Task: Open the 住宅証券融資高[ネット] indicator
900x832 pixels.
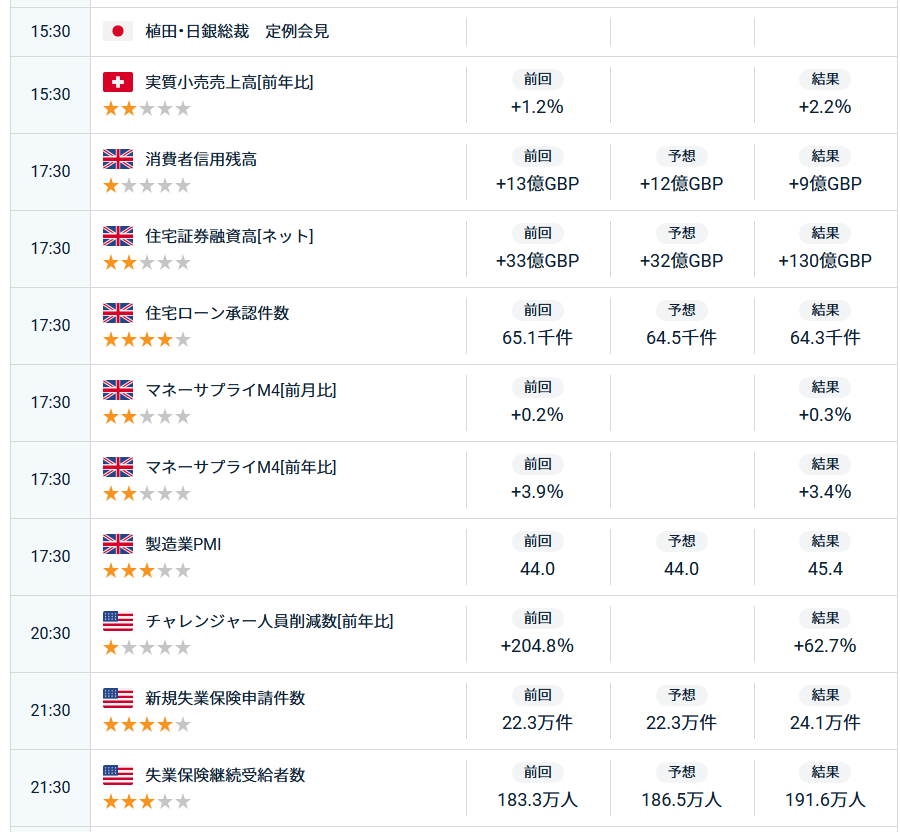Action: (229, 236)
